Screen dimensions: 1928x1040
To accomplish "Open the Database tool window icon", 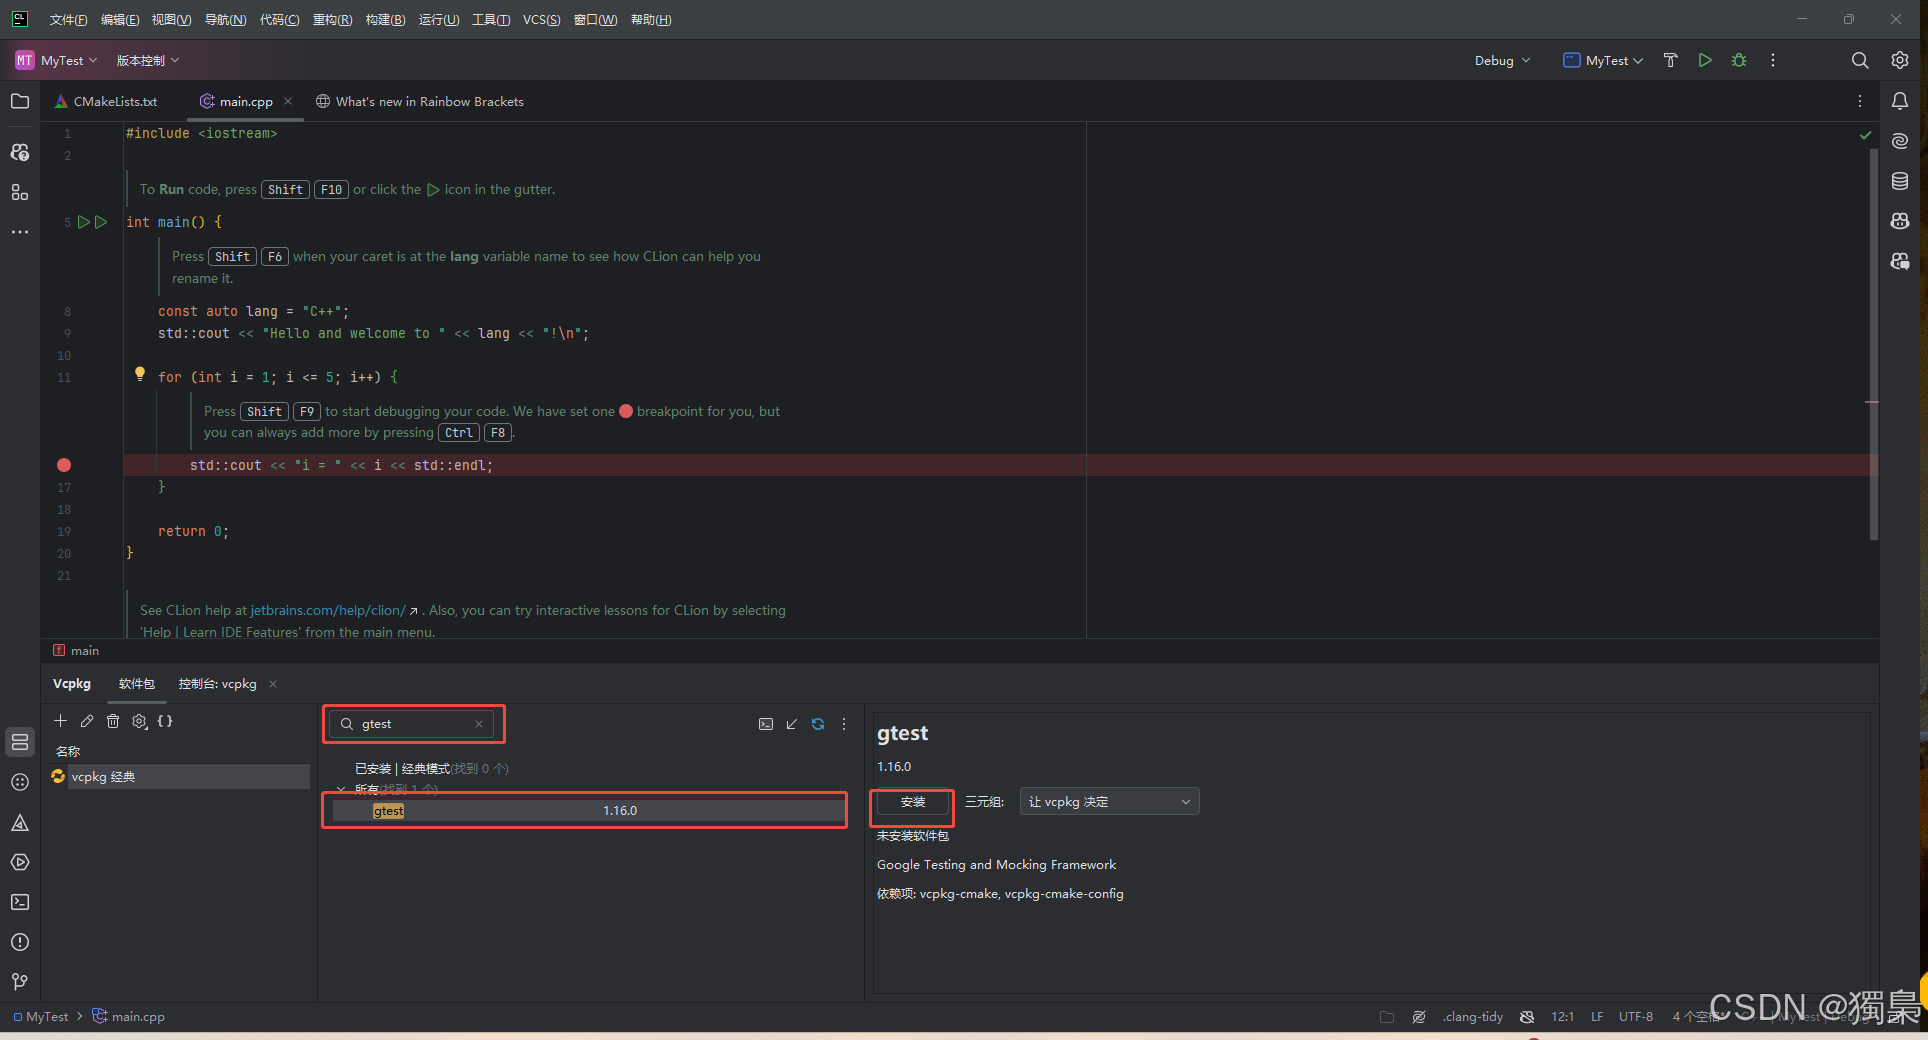I will [x=1900, y=181].
